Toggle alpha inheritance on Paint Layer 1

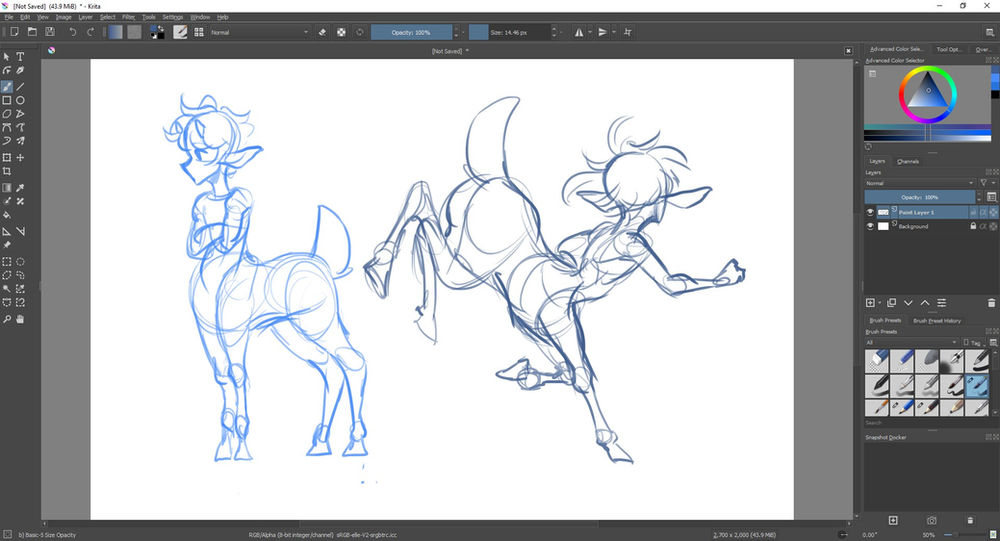tap(983, 212)
